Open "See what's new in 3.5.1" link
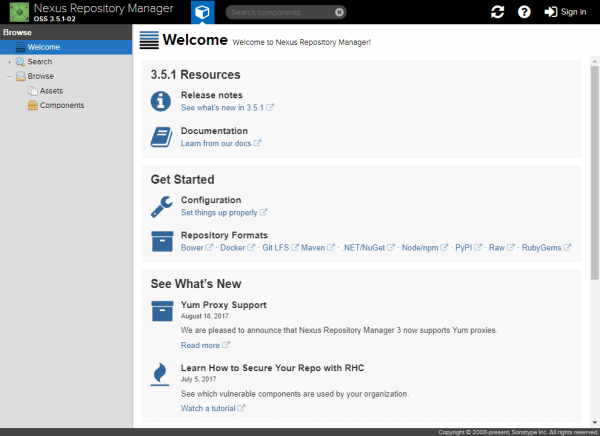Screen dimensions: 600x436 coord(227,108)
